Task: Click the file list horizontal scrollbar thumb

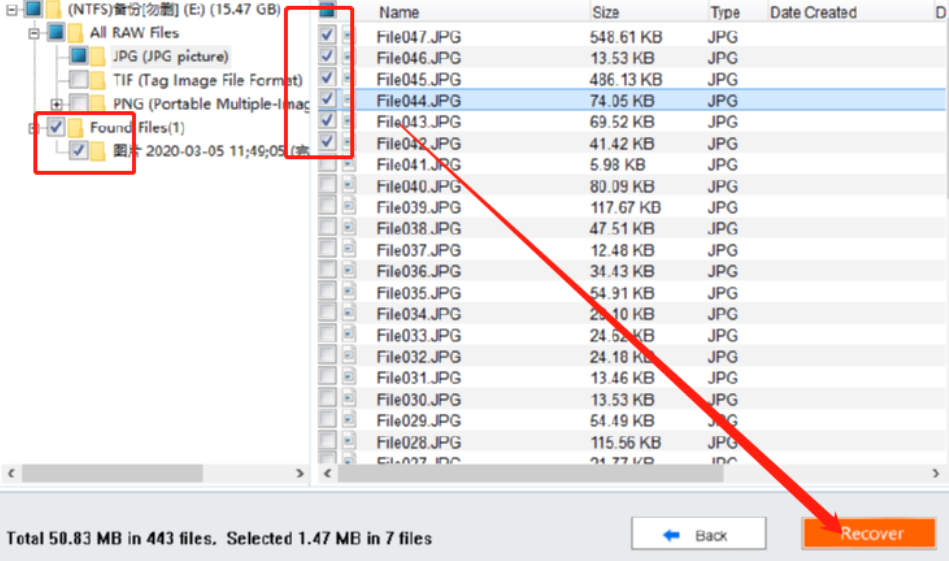Action: coord(530,474)
